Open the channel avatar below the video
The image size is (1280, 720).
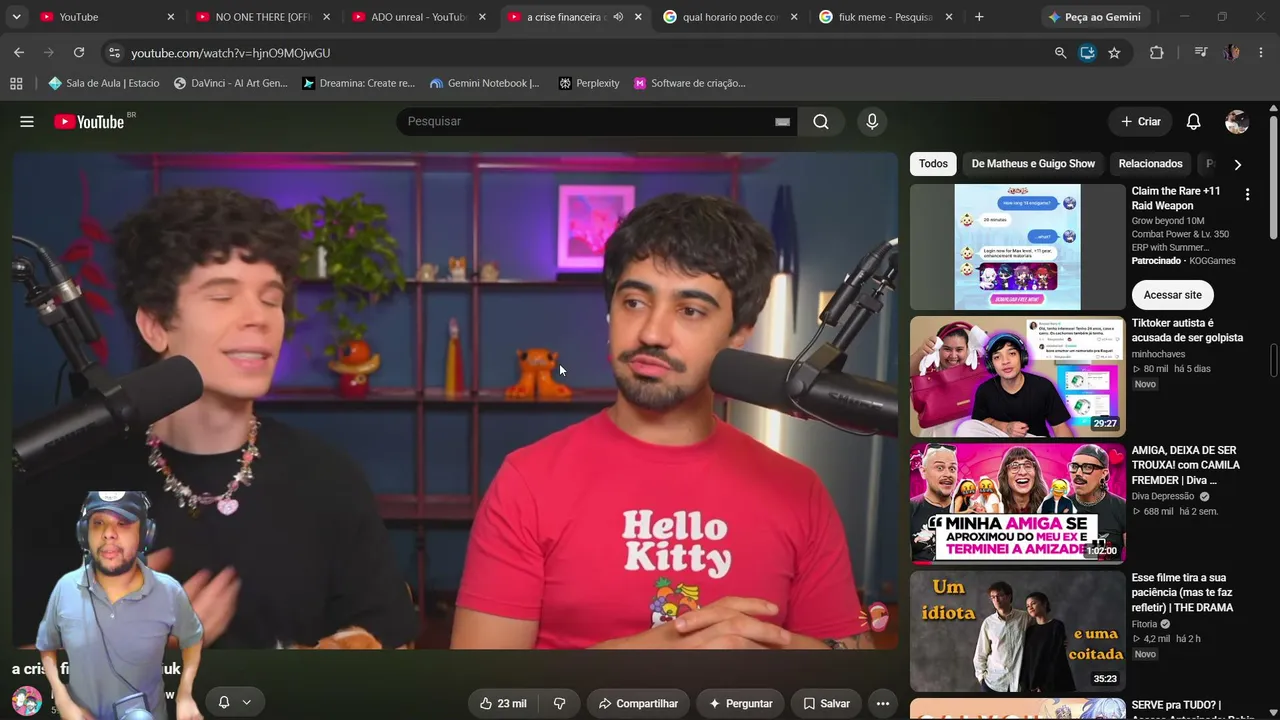[x=26, y=701]
